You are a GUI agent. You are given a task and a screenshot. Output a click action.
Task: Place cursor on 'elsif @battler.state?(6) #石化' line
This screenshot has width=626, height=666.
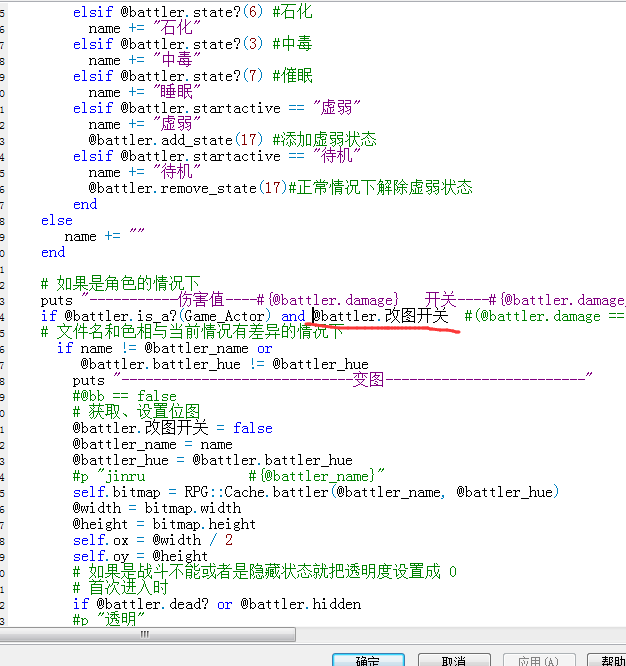click(x=192, y=12)
